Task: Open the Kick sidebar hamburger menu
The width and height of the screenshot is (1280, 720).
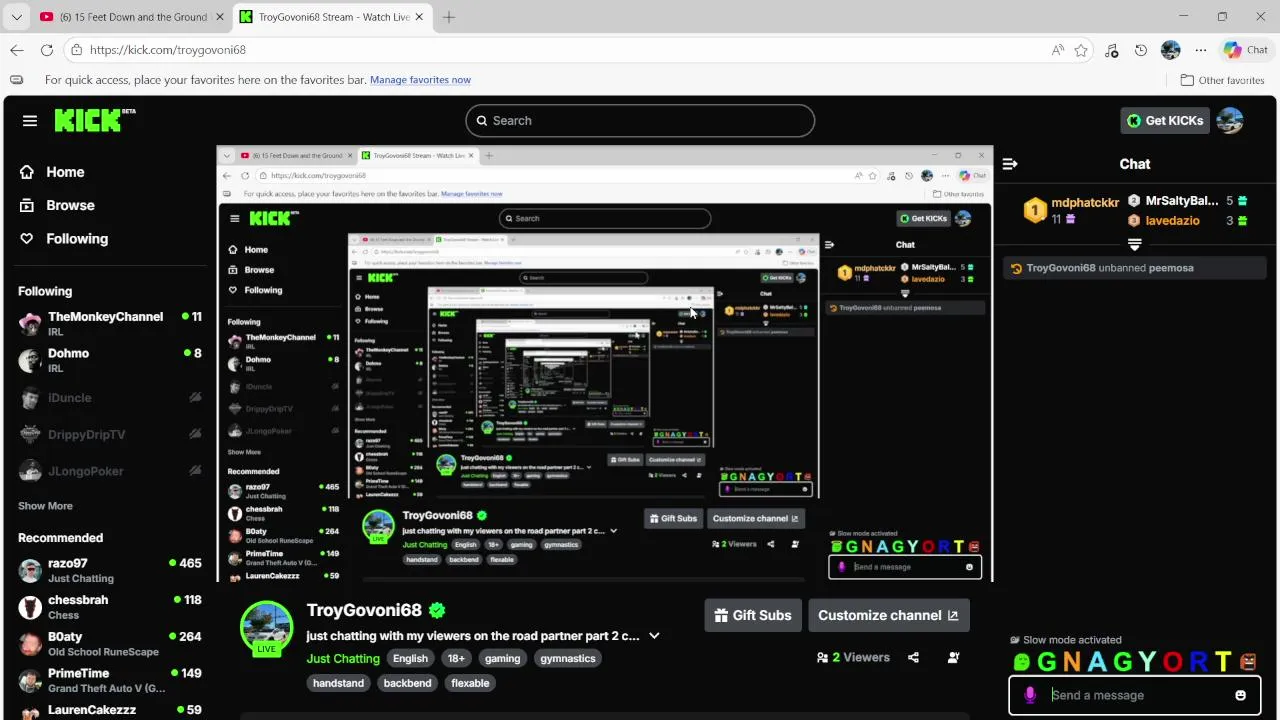Action: tap(30, 120)
